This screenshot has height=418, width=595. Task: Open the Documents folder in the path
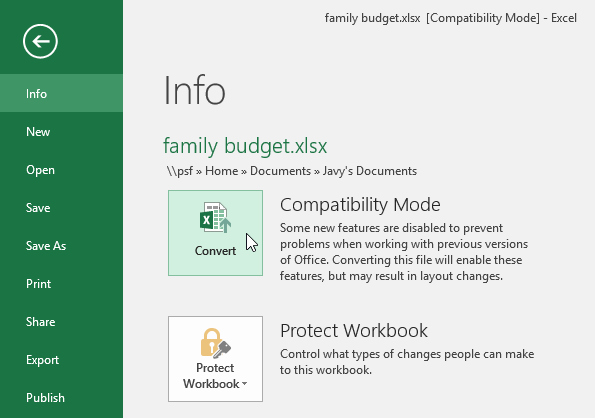280,171
